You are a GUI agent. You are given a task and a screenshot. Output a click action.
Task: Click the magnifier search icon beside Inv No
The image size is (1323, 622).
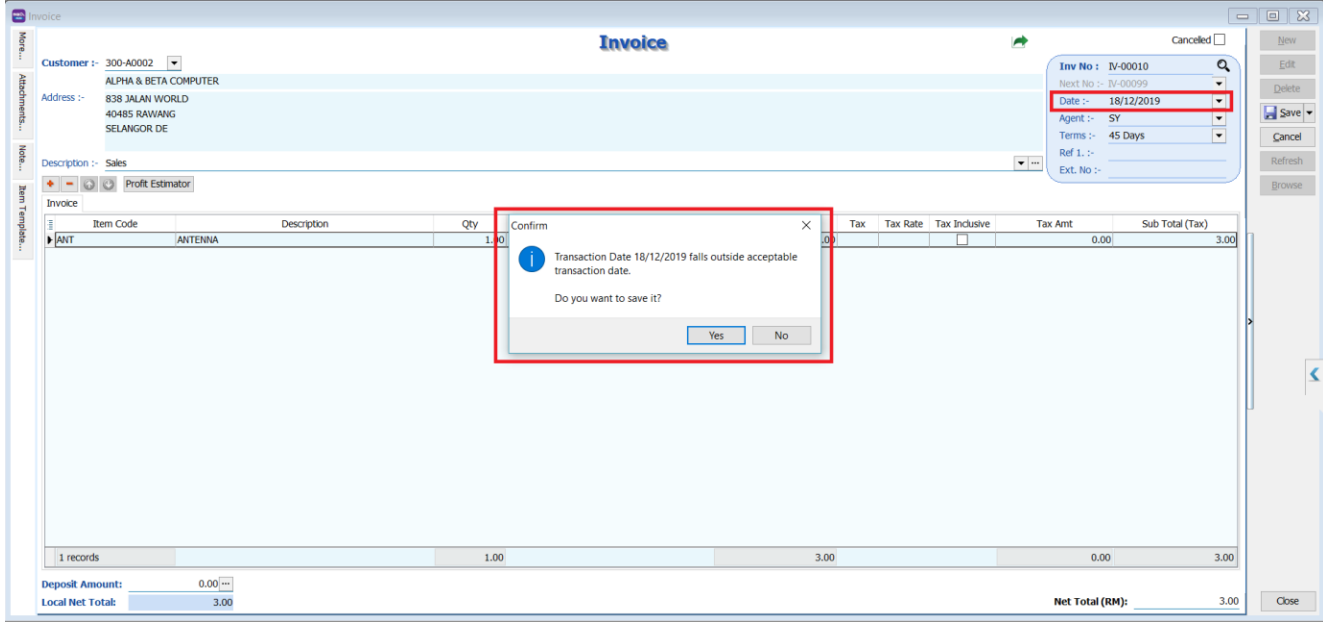coord(1221,65)
